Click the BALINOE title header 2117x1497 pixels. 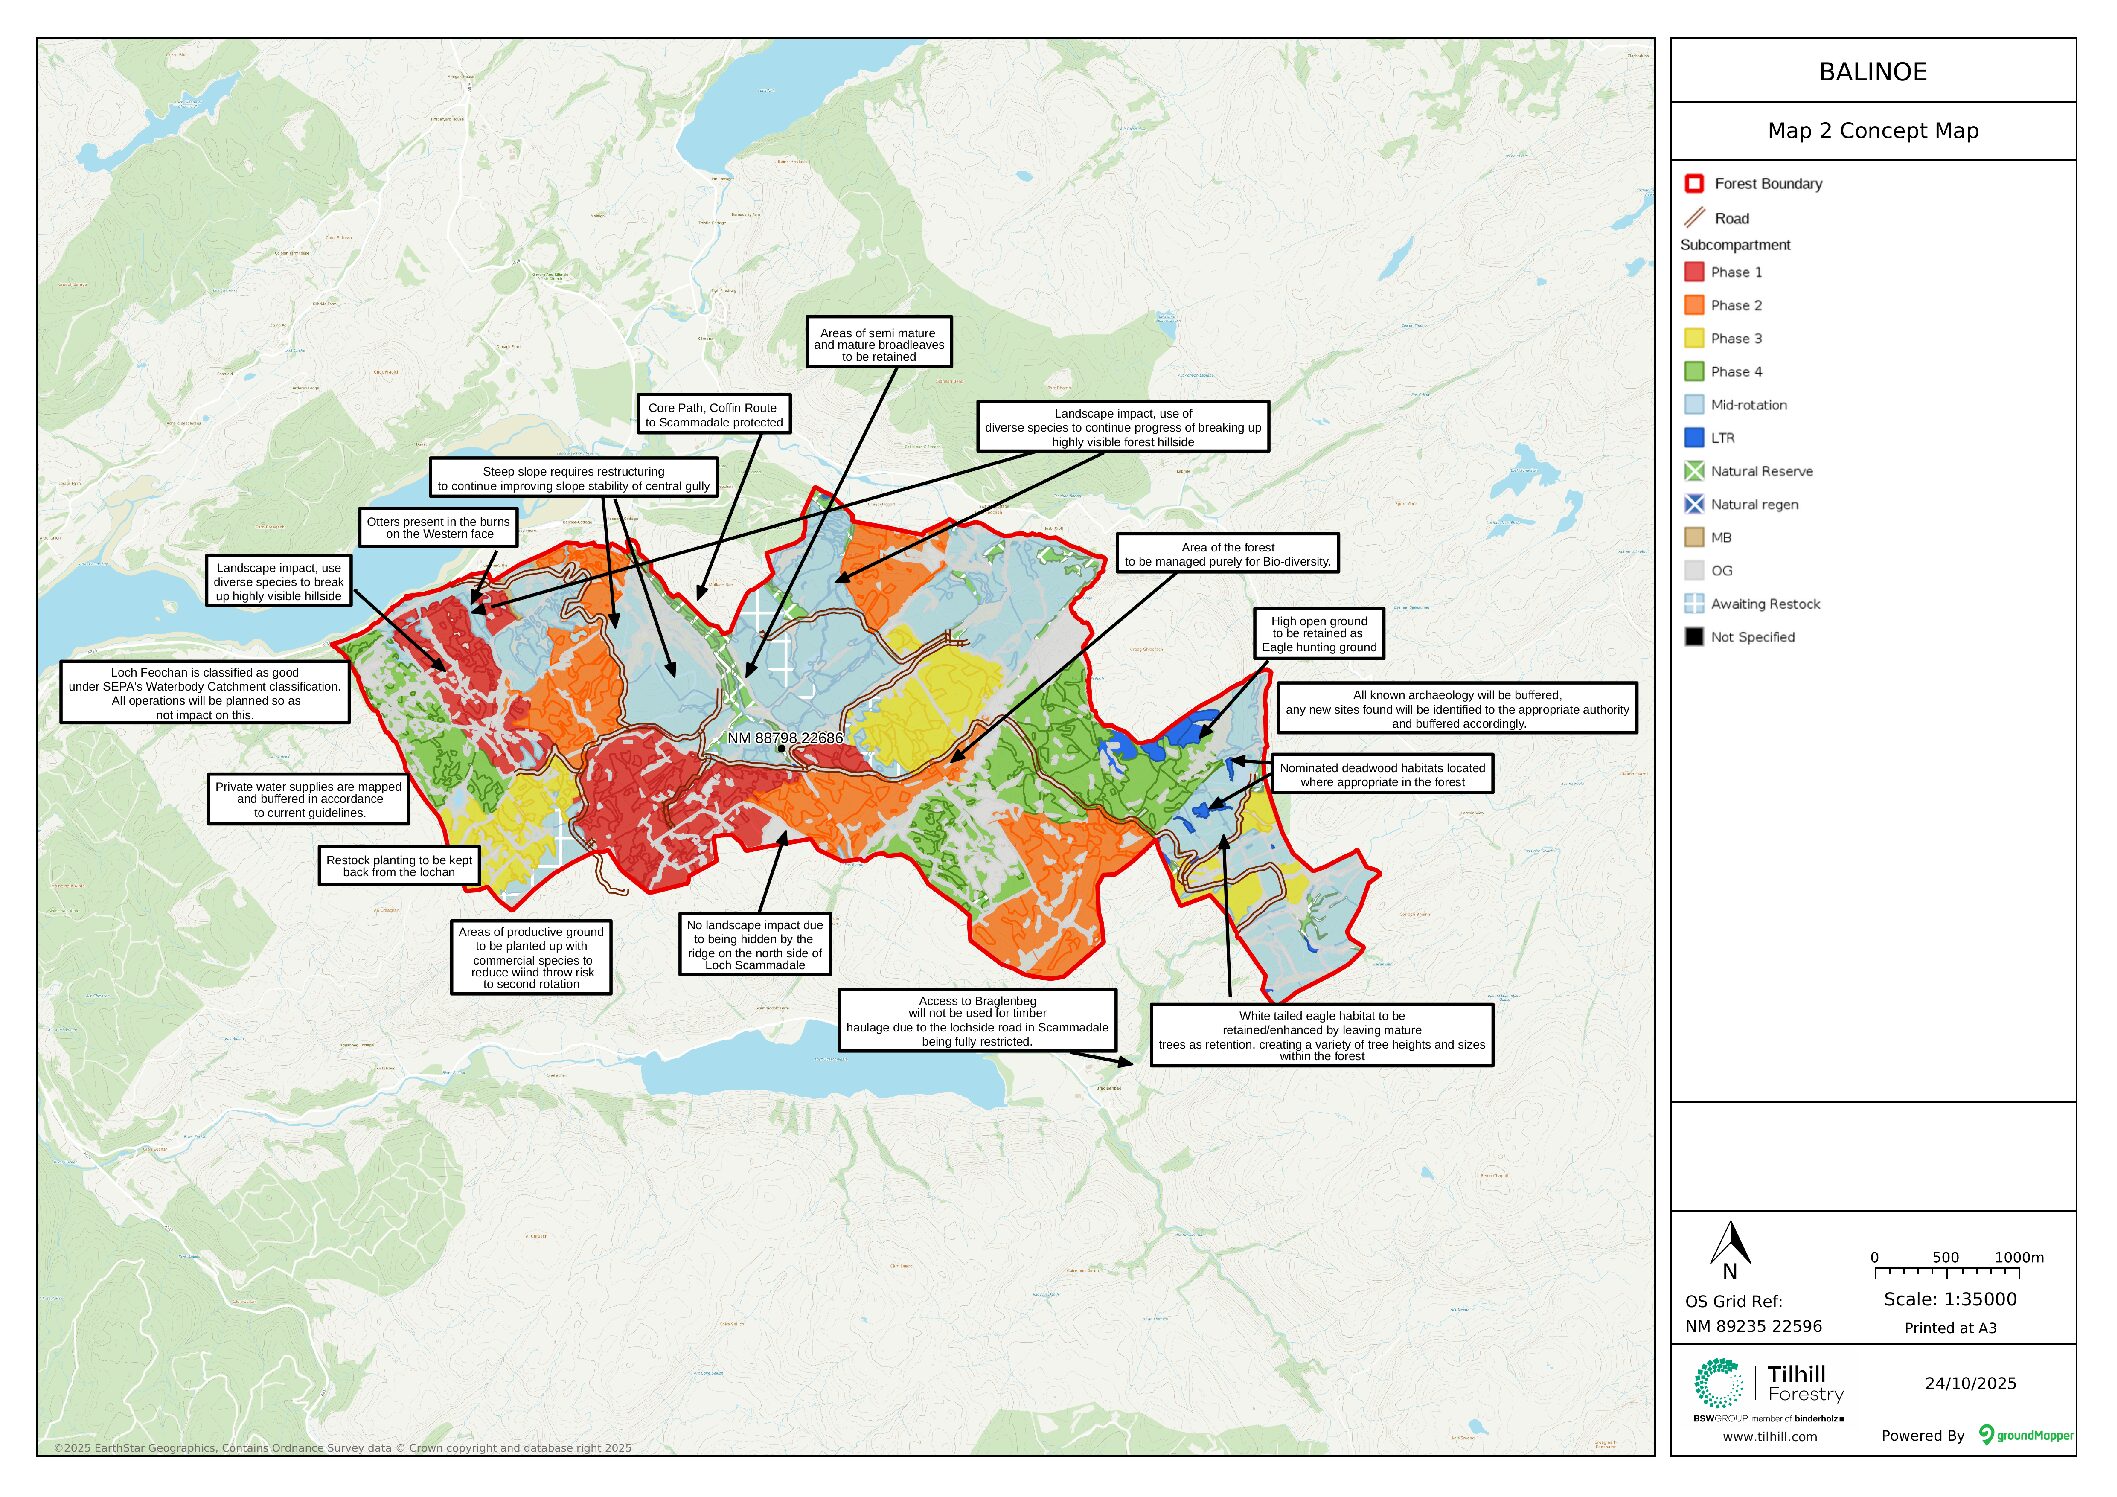point(1872,72)
